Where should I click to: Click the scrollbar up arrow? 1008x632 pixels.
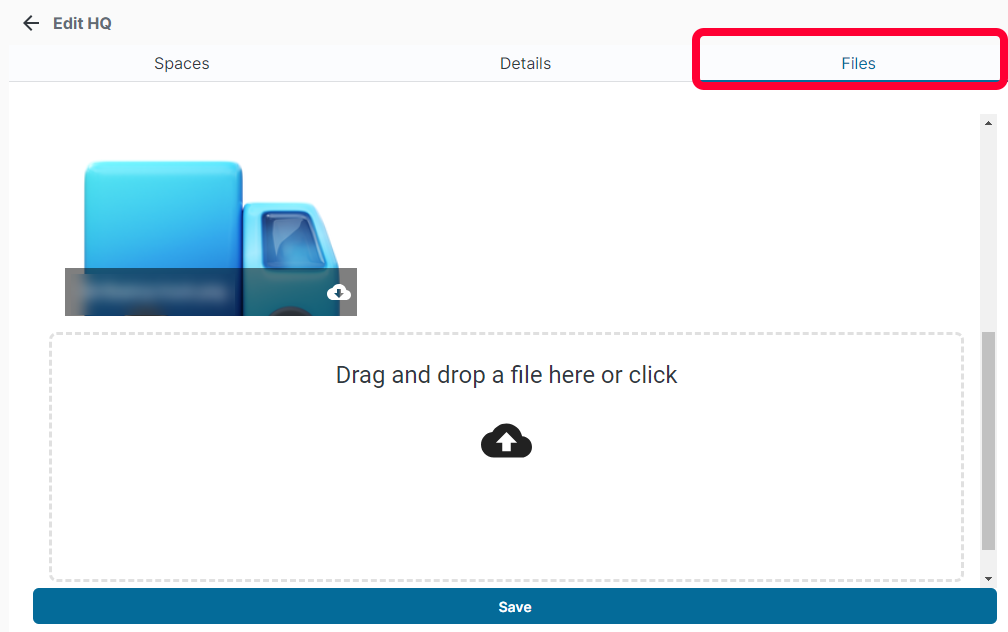pyautogui.click(x=988, y=123)
